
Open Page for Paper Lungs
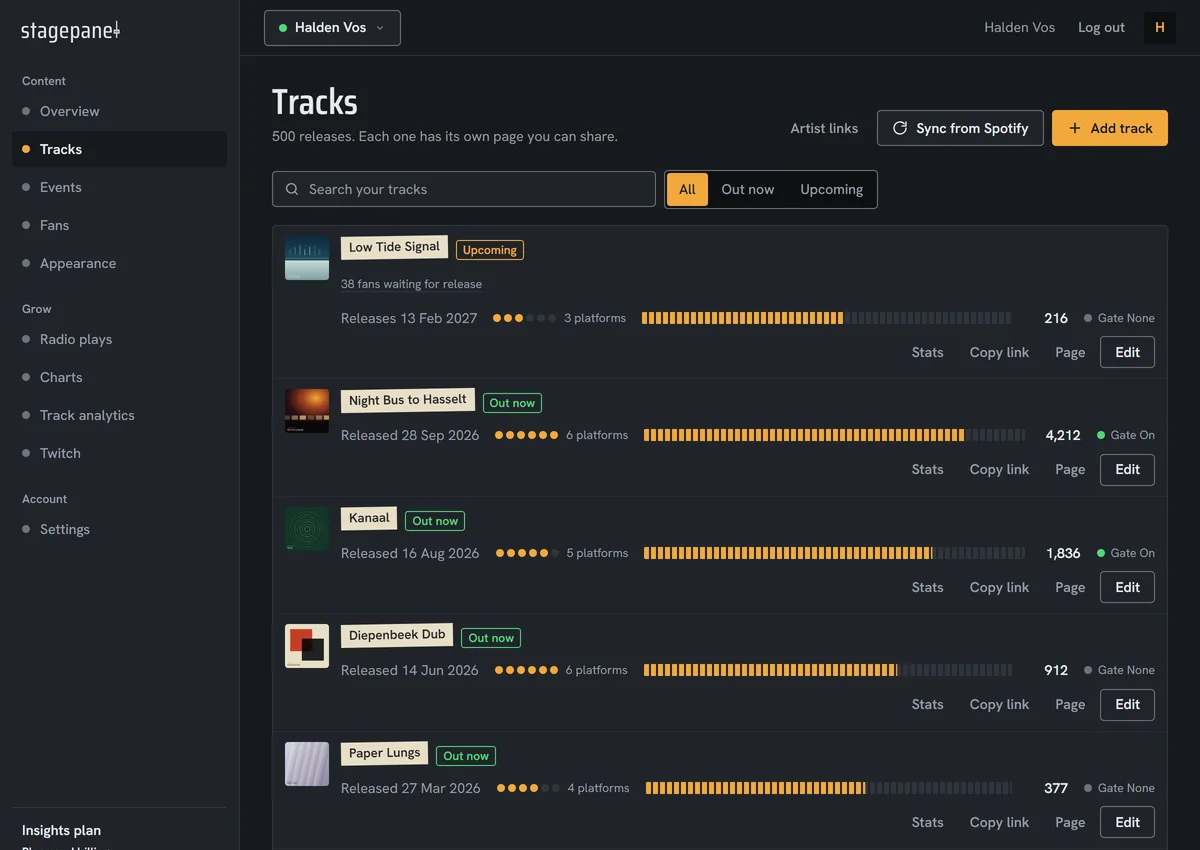pyautogui.click(x=1070, y=822)
